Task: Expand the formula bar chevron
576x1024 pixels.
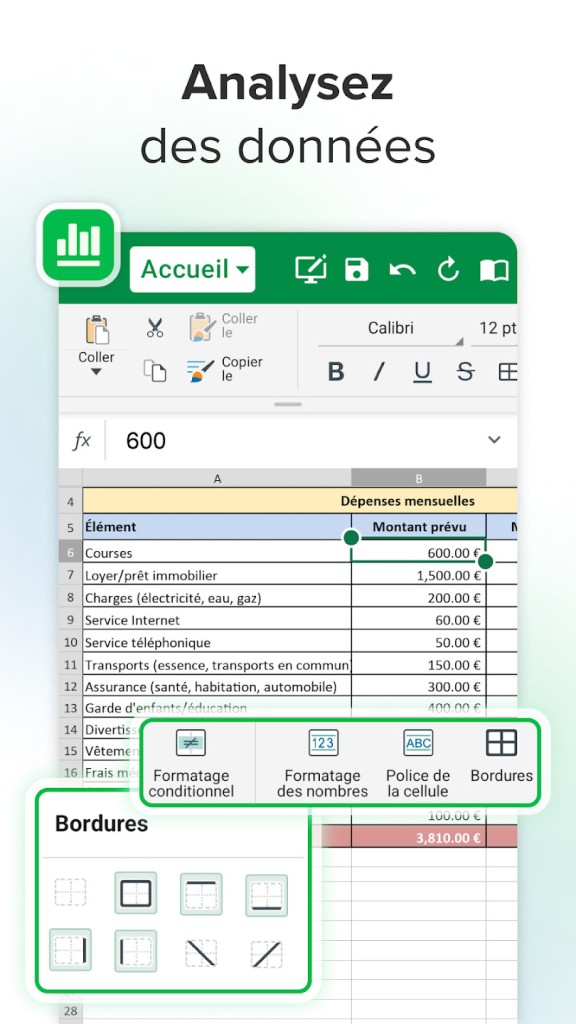Action: pos(494,440)
